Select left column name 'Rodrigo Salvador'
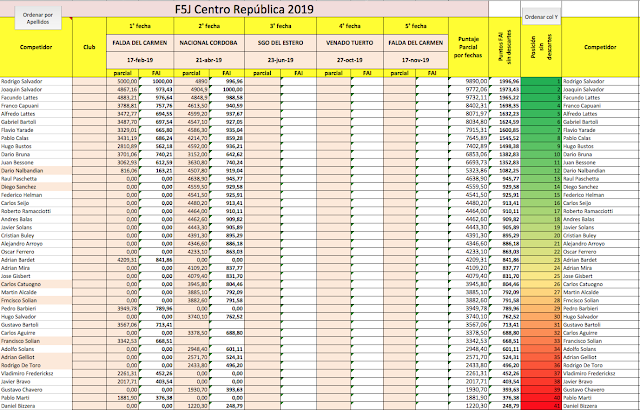 tap(22, 81)
